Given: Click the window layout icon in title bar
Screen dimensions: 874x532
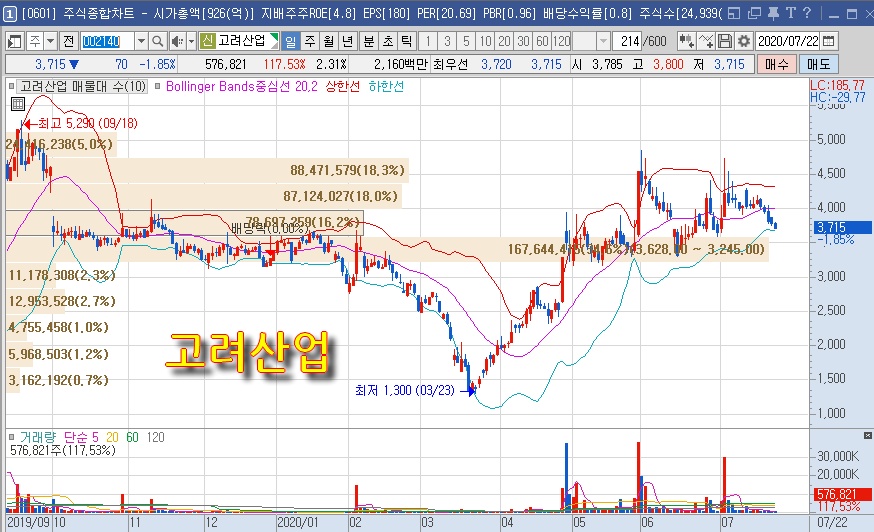Looking at the screenshot, I should tap(734, 13).
